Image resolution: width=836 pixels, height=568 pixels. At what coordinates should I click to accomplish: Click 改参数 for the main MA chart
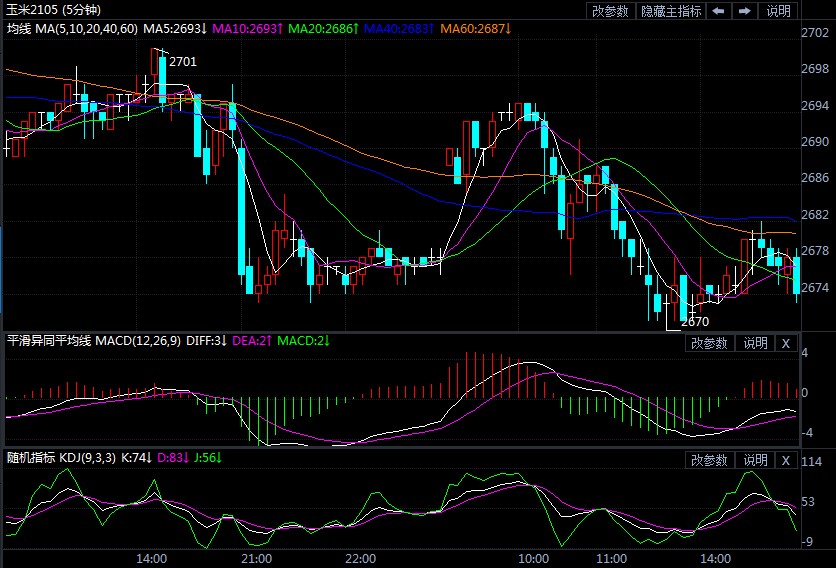point(610,11)
